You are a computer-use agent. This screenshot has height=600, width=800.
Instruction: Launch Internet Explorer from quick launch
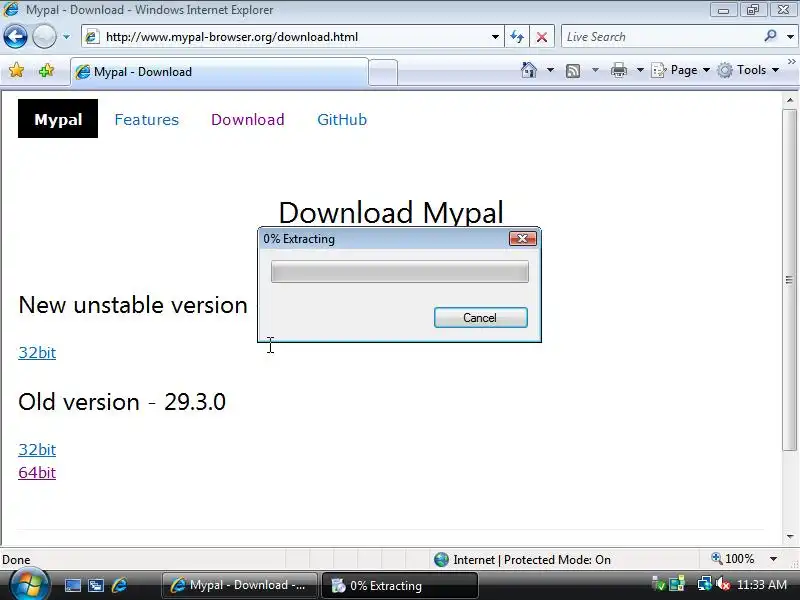[119, 586]
